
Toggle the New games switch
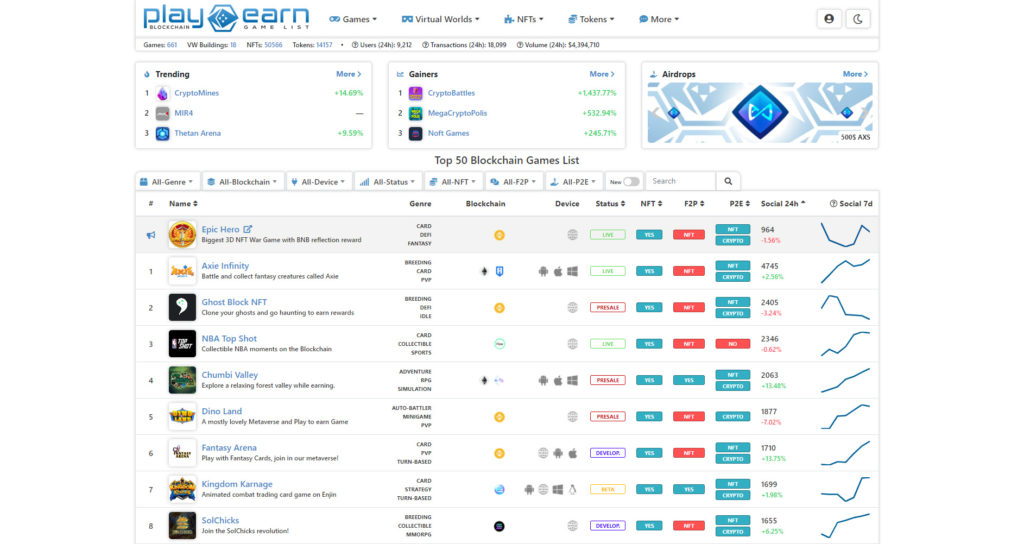click(x=631, y=182)
